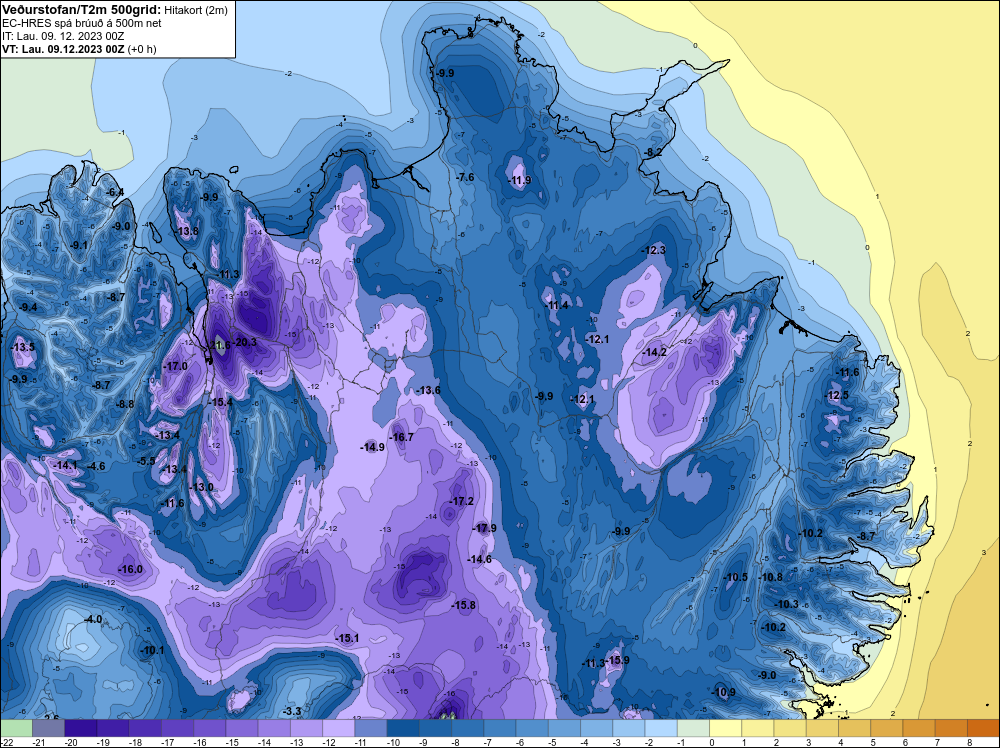Viewport: 1000px width, 748px height.
Task: Click the -9.4 temperature value
Action: [27, 307]
